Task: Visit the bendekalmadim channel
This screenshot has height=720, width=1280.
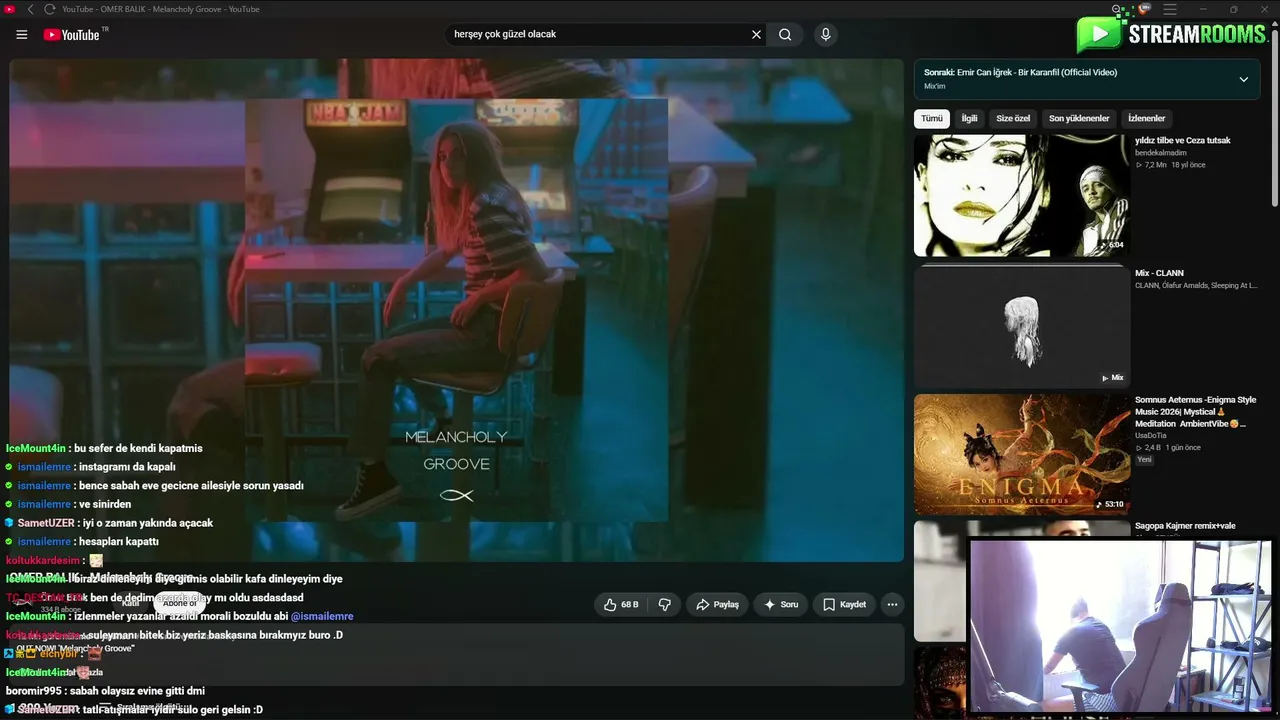Action: 1161,153
